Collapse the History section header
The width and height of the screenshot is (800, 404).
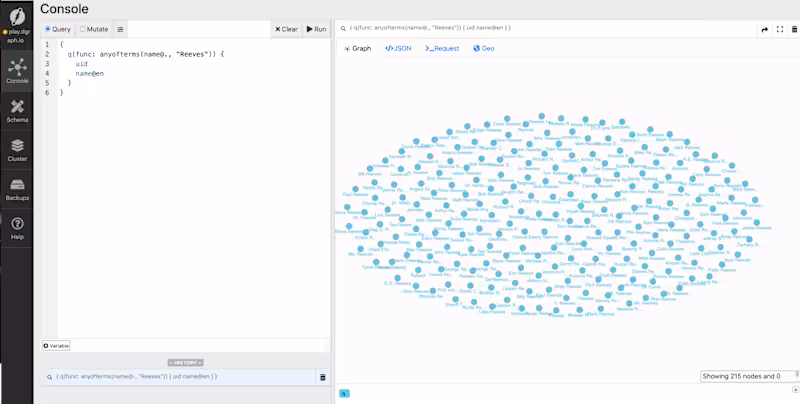[x=185, y=363]
